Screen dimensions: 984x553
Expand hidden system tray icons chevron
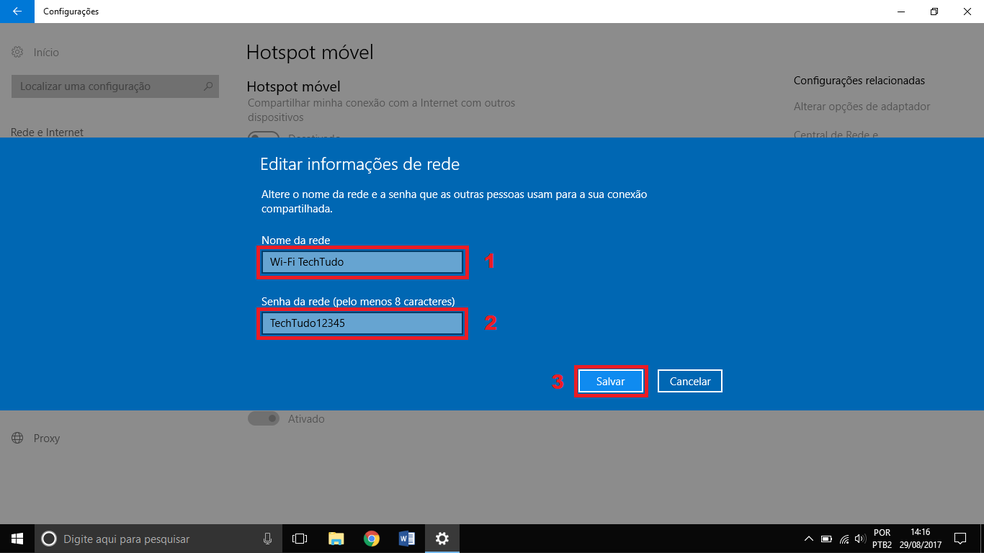click(x=808, y=539)
